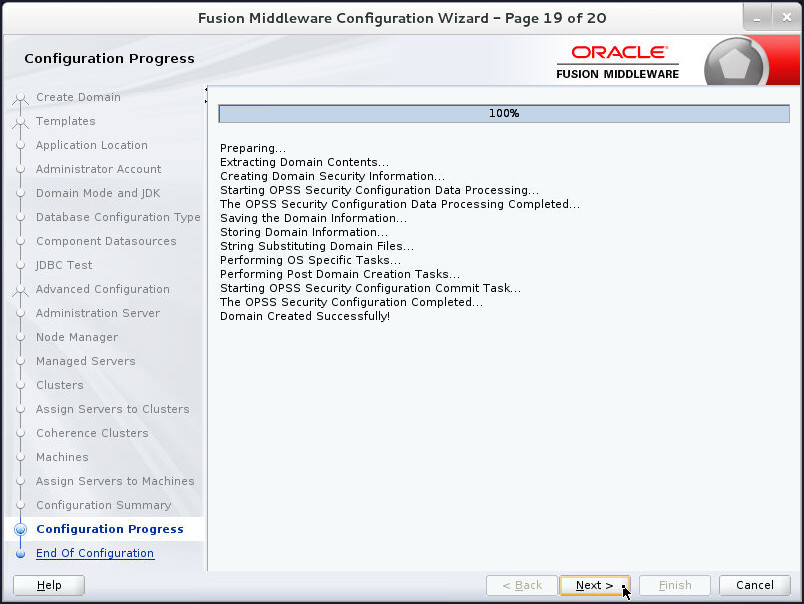
Task: Click the Create Domain step icon
Action: (22, 97)
